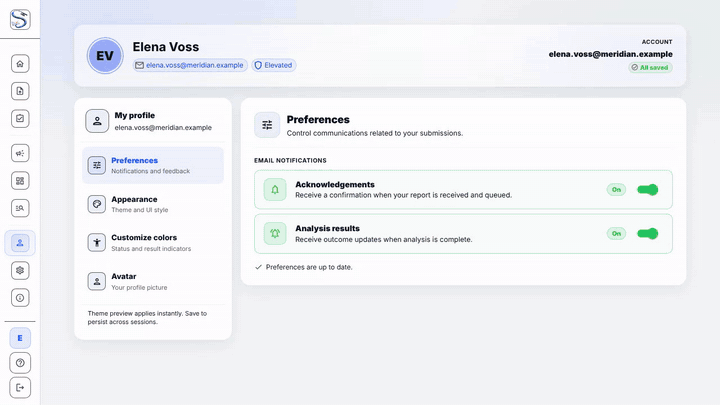Open the search list sidebar icon
The width and height of the screenshot is (720, 405).
click(x=20, y=208)
